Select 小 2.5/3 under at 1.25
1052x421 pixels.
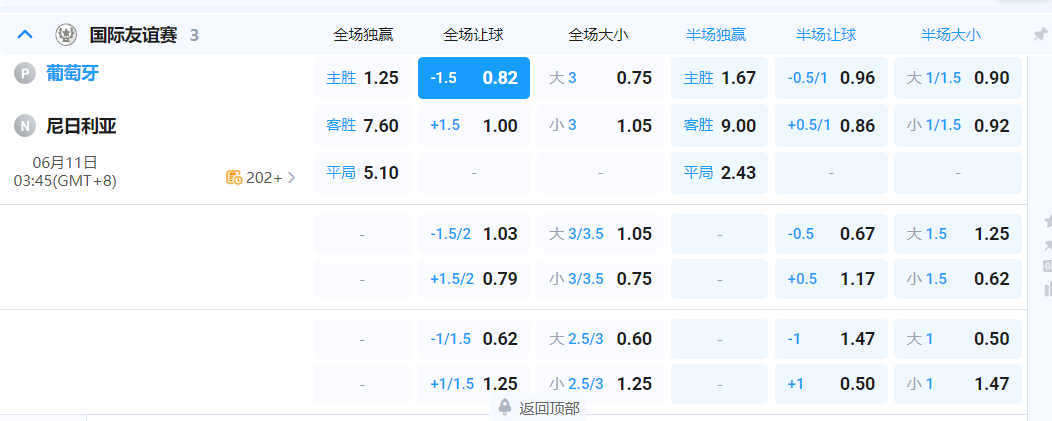click(x=600, y=384)
